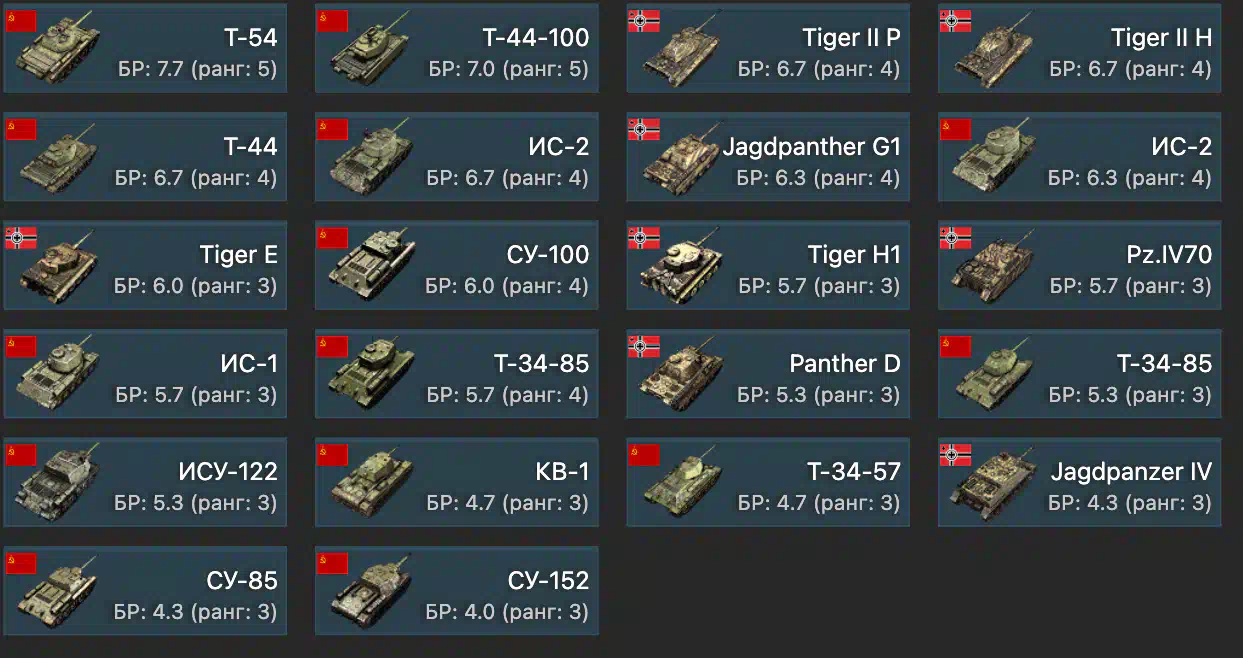Image resolution: width=1243 pixels, height=658 pixels.
Task: Select the ИС-2 card with БР 6.3
Action: (1079, 157)
